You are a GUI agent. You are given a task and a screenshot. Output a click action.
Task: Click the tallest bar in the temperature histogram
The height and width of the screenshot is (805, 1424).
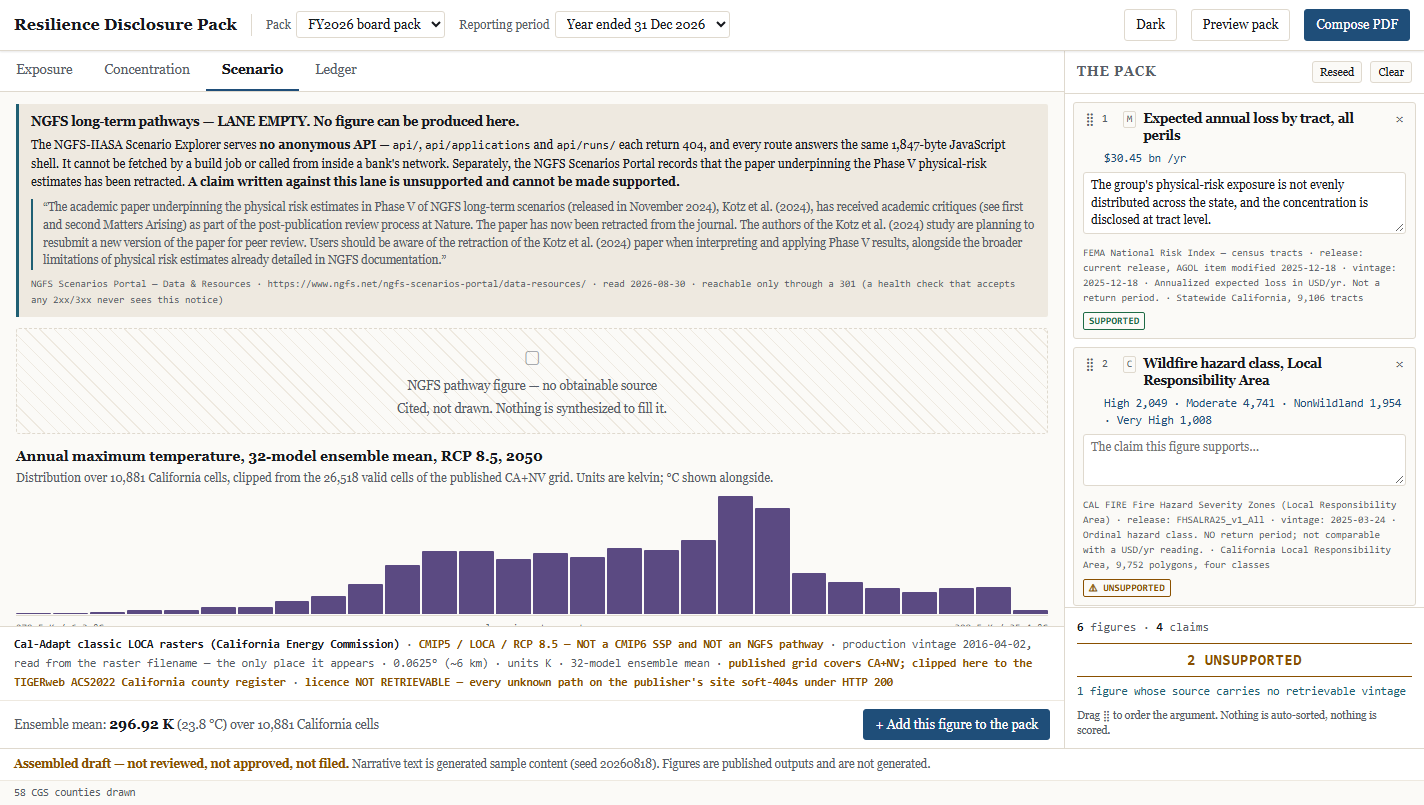coord(735,554)
